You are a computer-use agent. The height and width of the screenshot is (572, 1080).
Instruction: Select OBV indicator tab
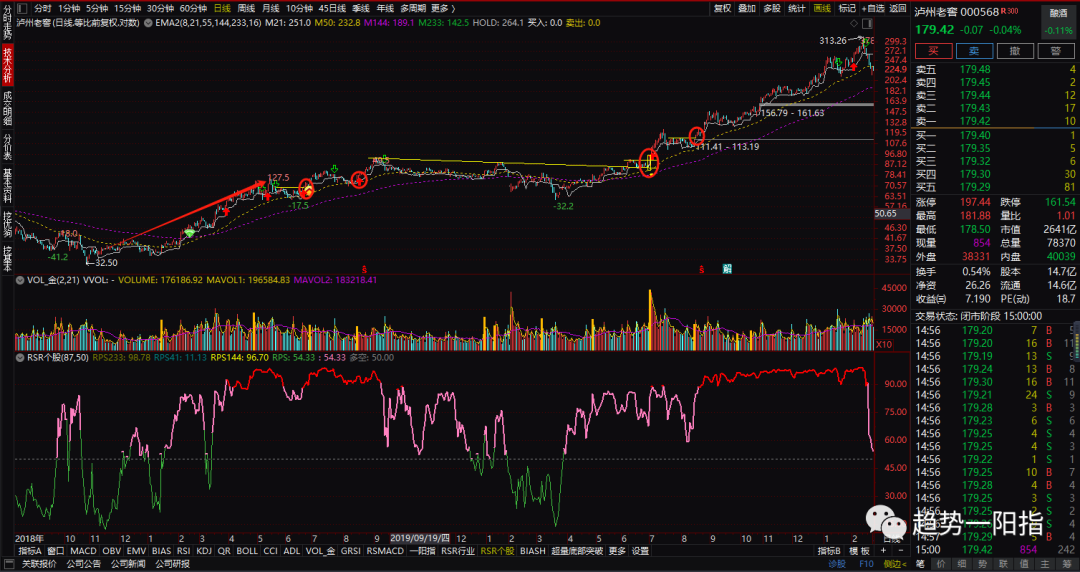point(112,551)
